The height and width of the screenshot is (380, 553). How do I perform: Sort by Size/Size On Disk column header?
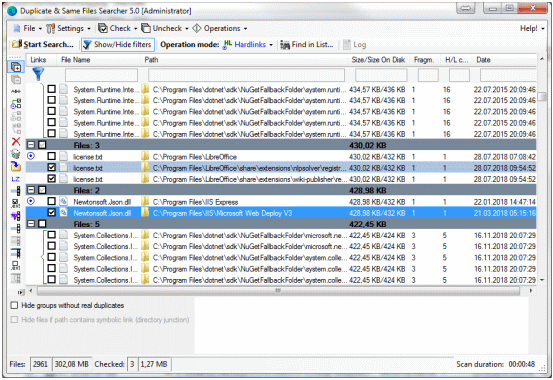pyautogui.click(x=378, y=60)
